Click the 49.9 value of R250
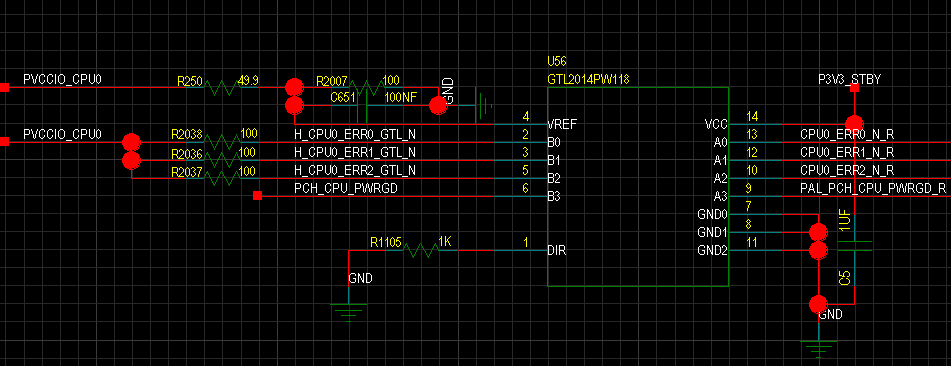 (x=249, y=80)
